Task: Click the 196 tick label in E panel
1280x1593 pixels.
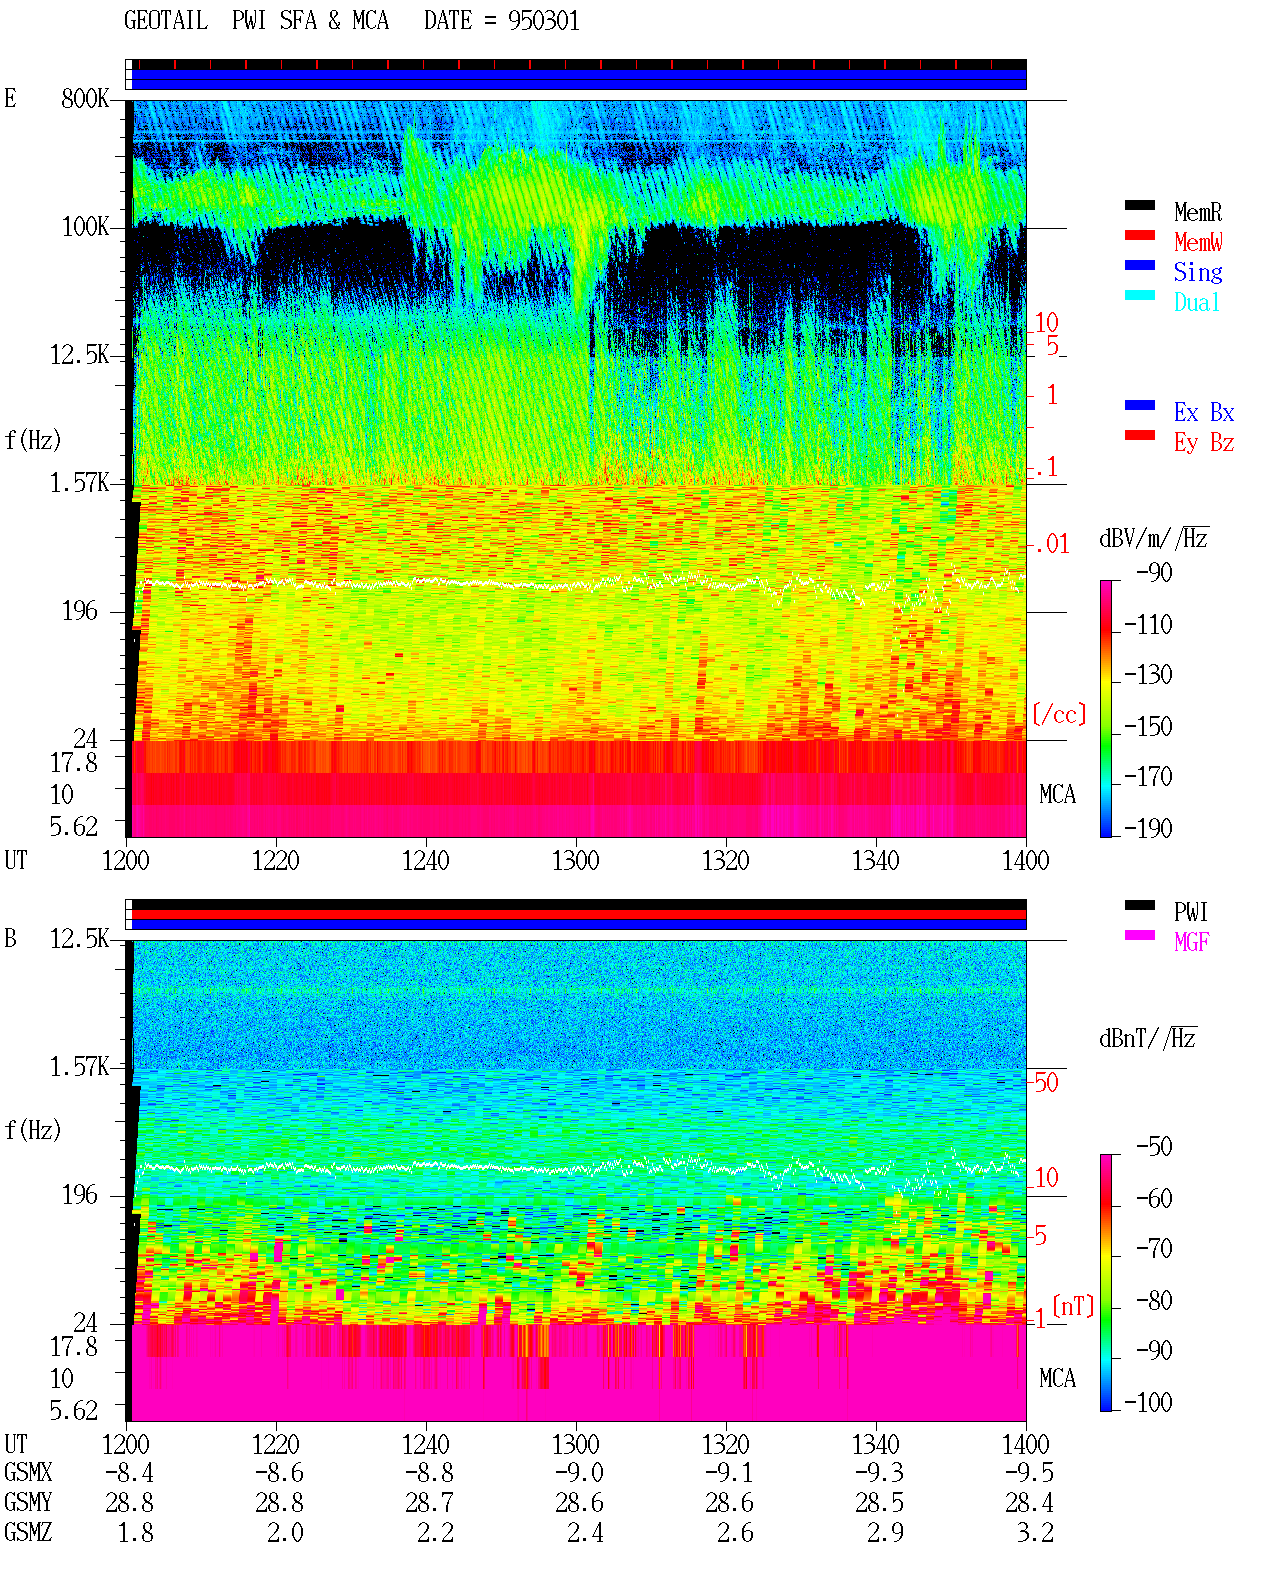Action: (x=80, y=611)
